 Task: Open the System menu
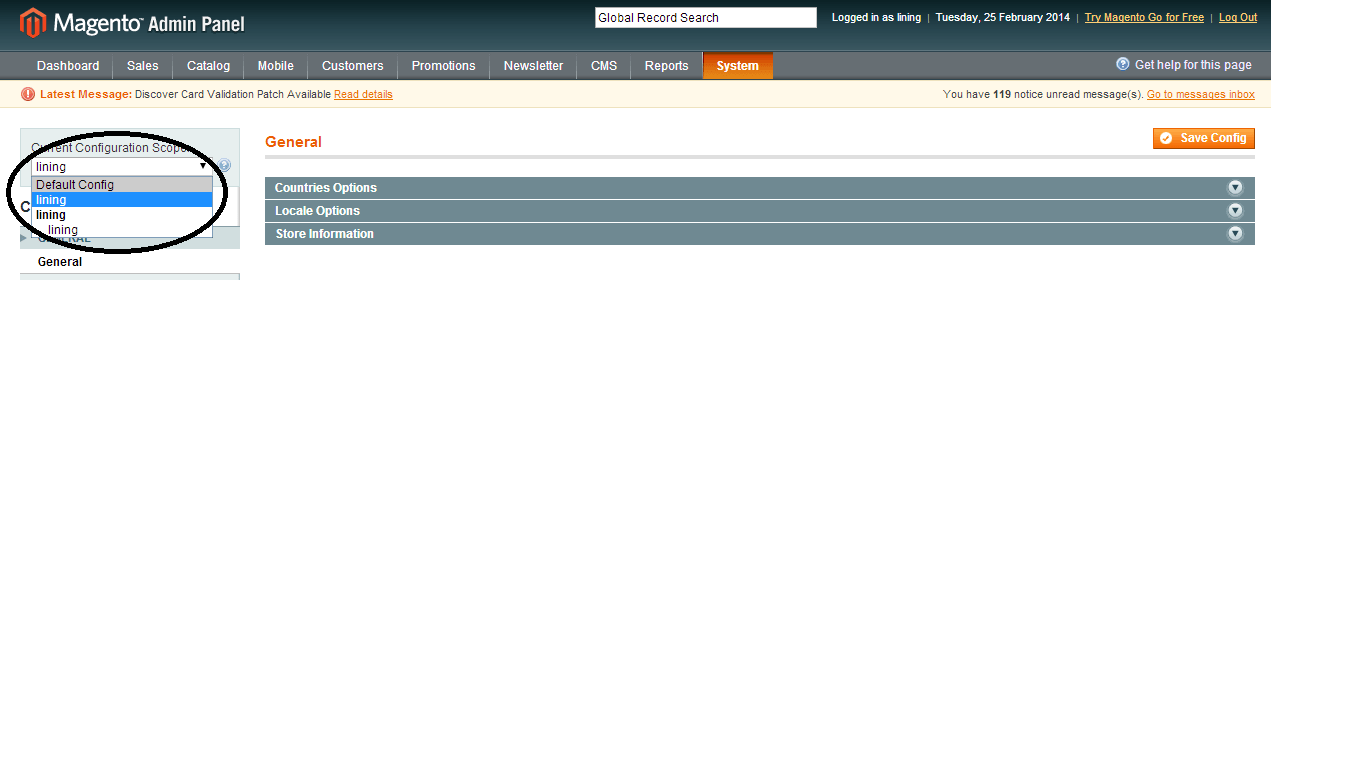(x=738, y=66)
